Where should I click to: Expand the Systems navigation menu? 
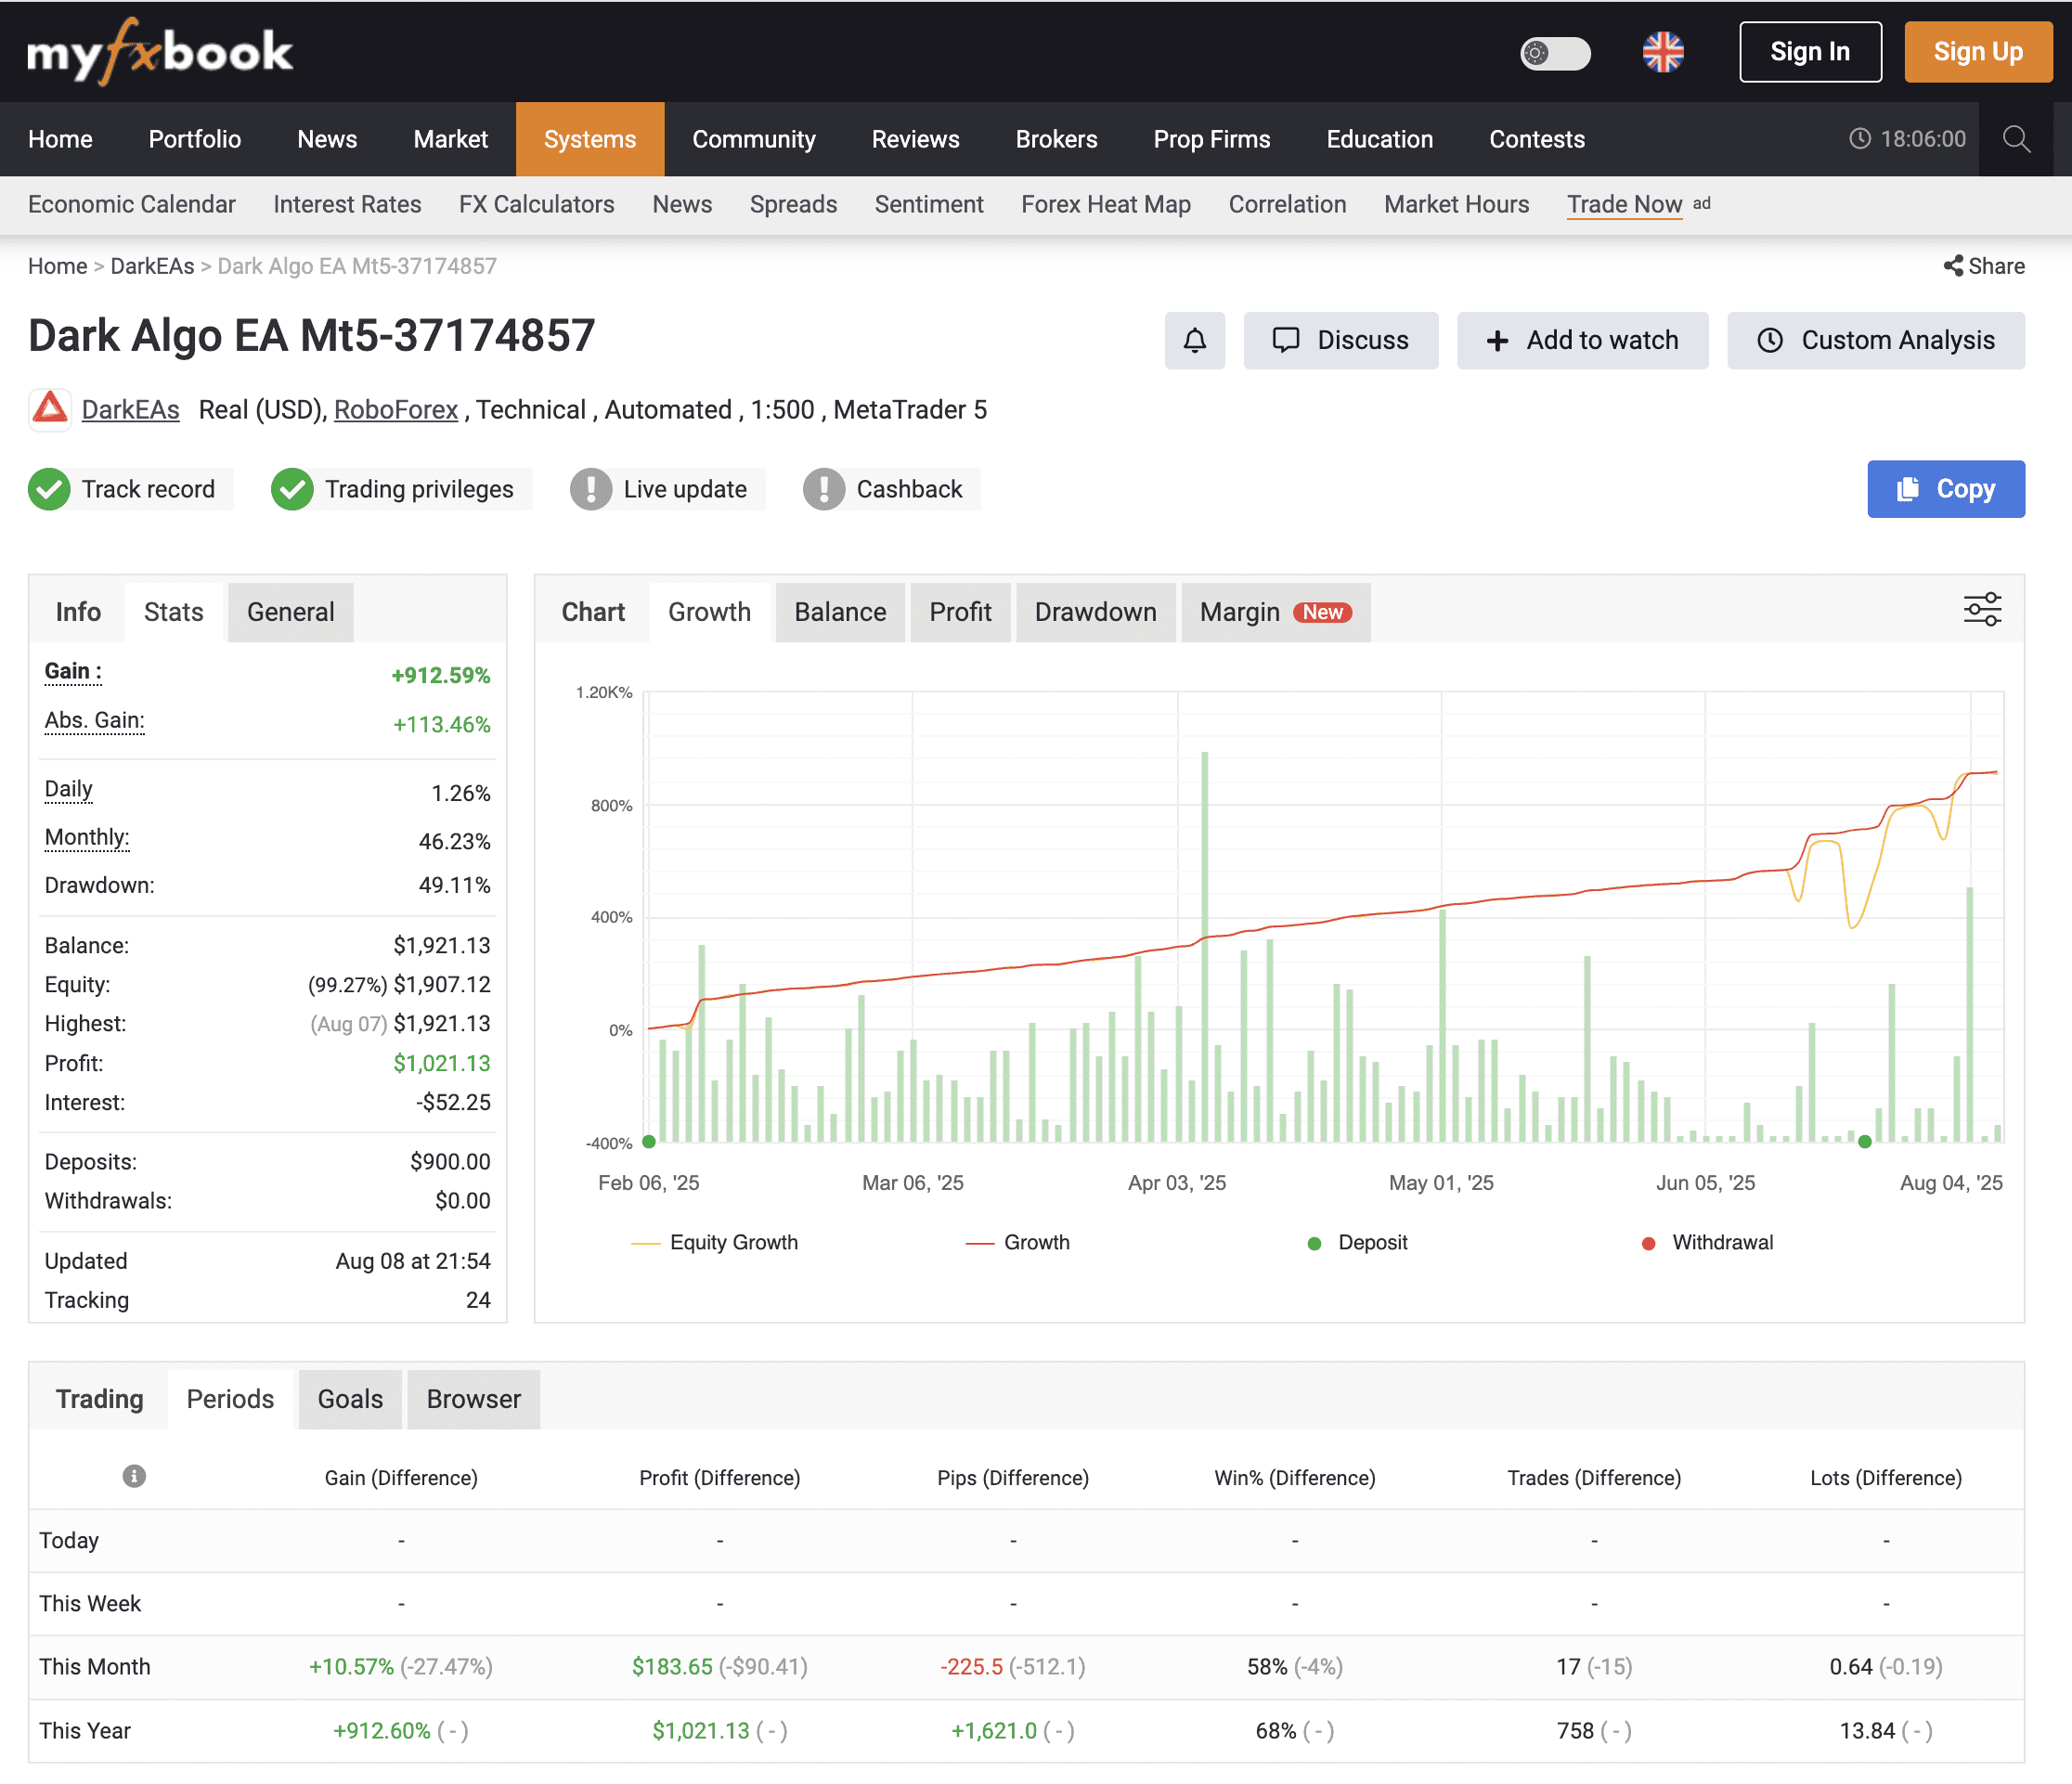(589, 139)
